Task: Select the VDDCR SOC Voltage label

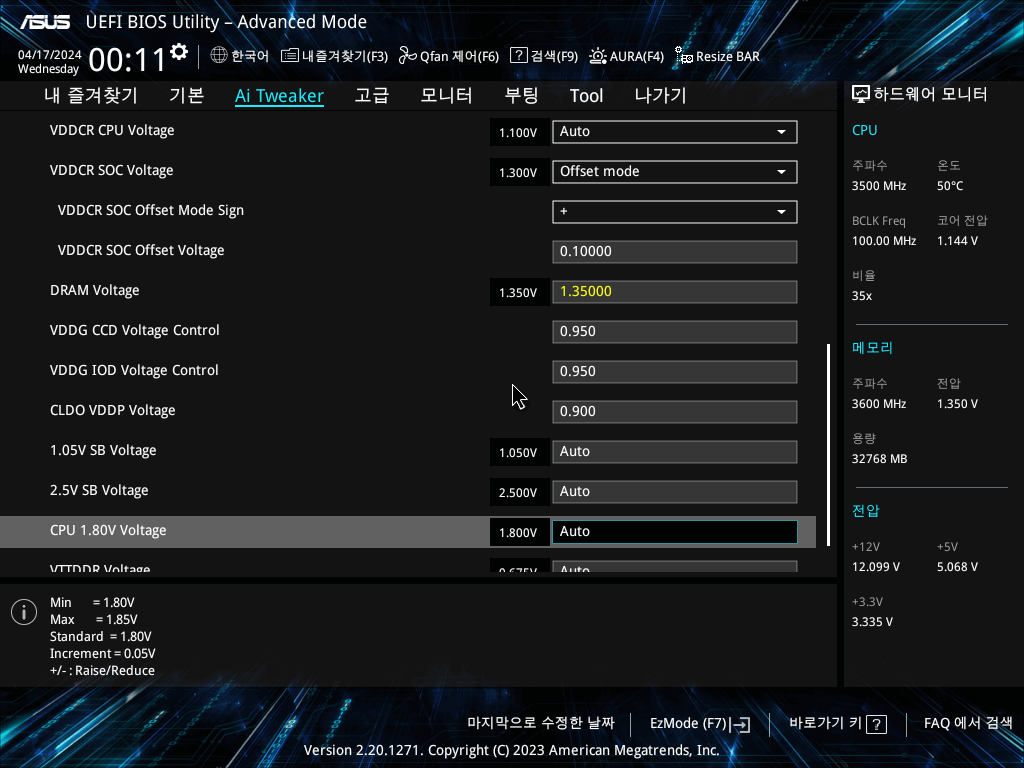Action: click(112, 170)
